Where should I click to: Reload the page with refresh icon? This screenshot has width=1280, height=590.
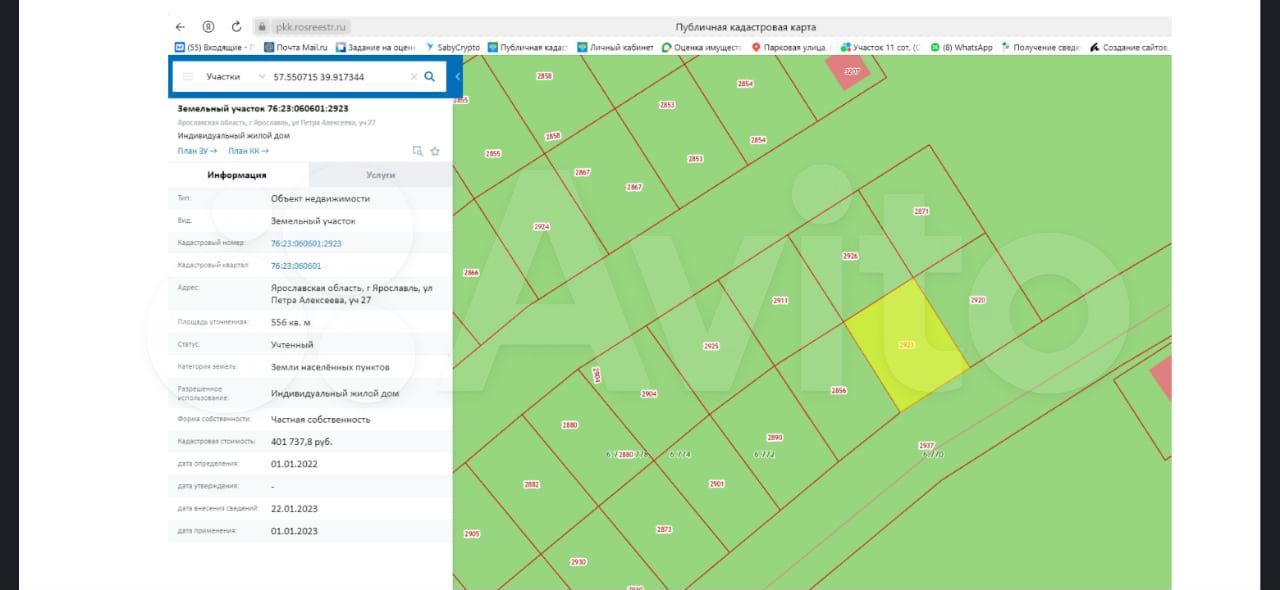click(236, 27)
